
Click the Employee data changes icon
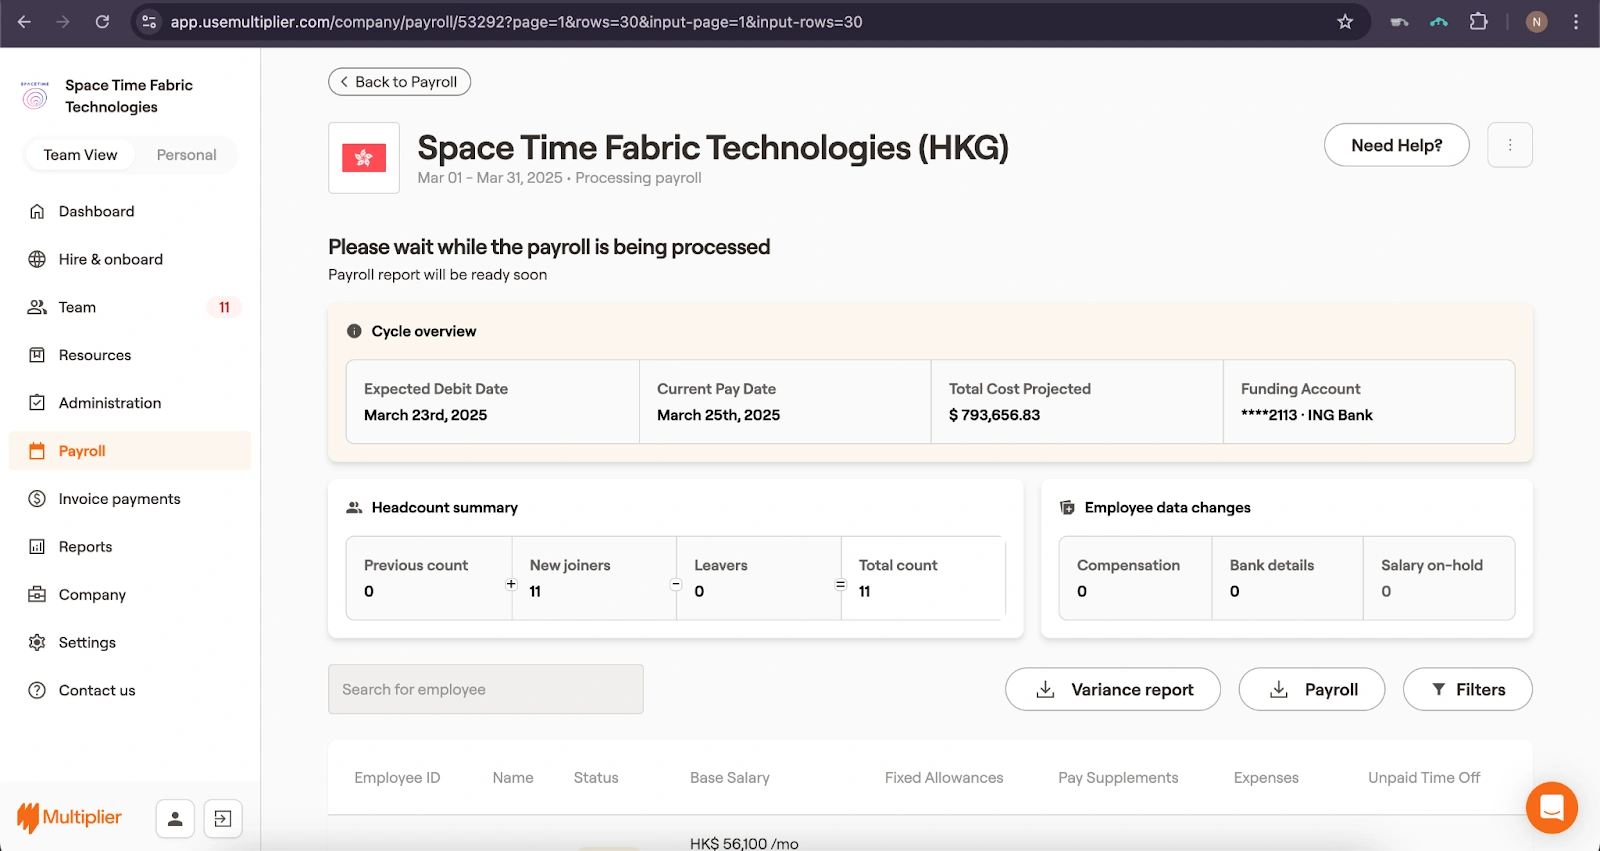1067,508
